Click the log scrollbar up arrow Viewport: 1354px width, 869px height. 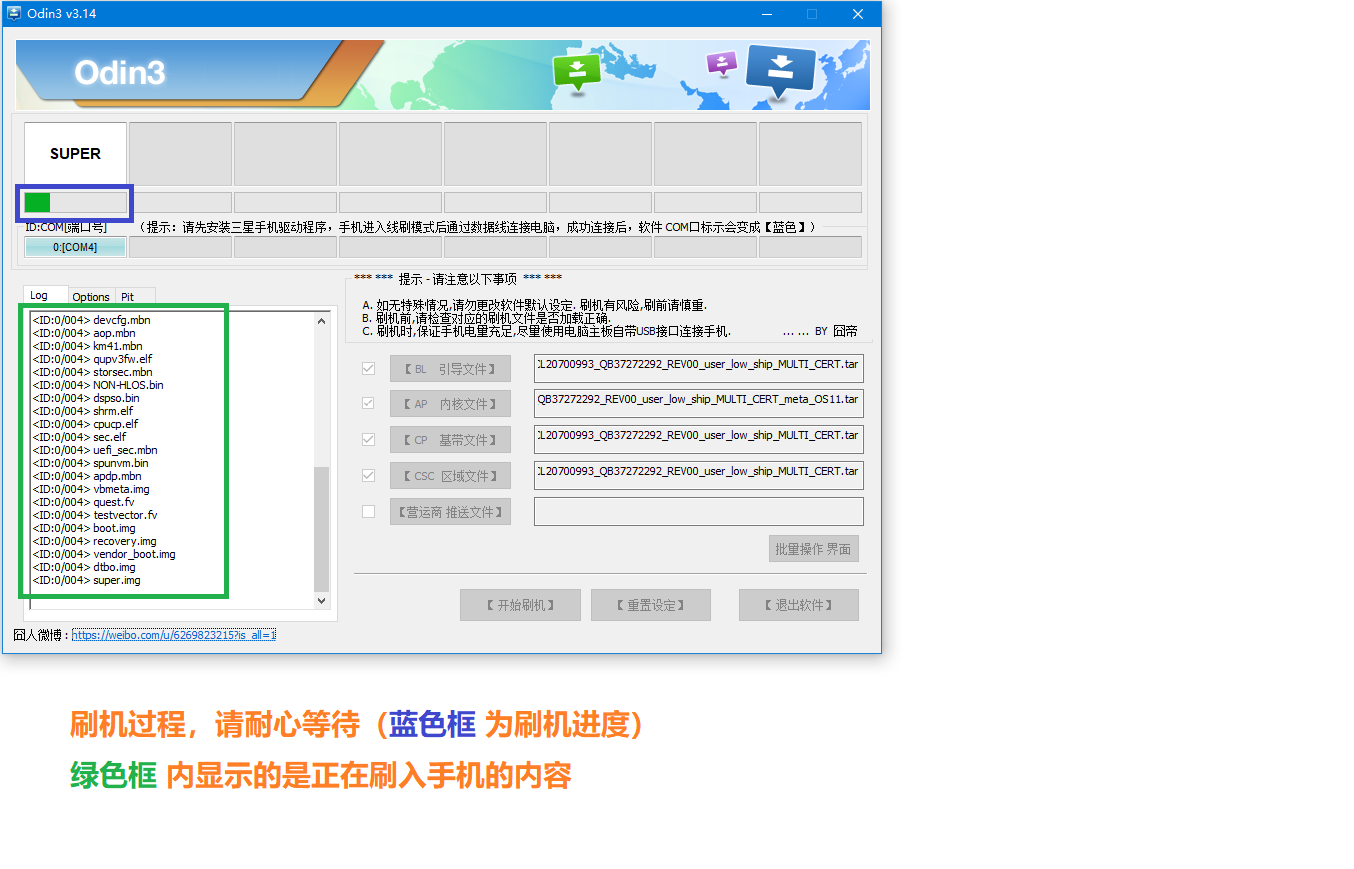tap(322, 321)
